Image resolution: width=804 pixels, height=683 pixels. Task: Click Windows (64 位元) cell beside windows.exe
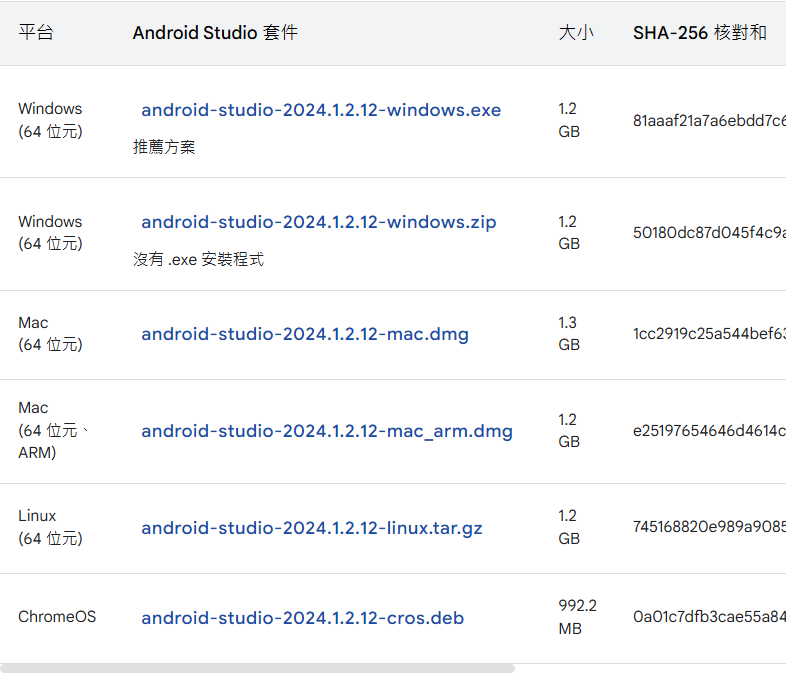pyautogui.click(x=50, y=120)
